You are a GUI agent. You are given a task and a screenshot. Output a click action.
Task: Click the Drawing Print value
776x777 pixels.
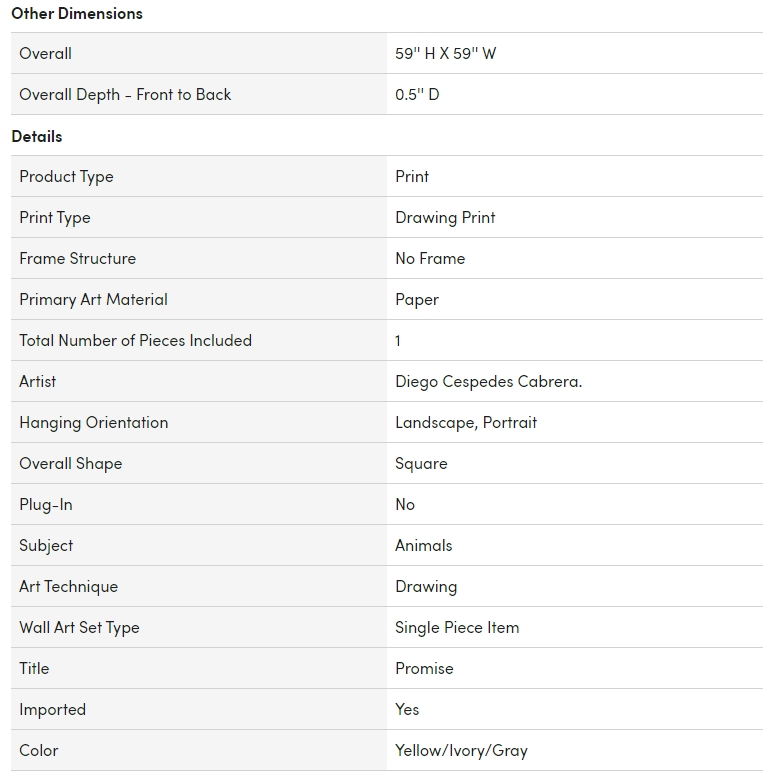(x=445, y=218)
